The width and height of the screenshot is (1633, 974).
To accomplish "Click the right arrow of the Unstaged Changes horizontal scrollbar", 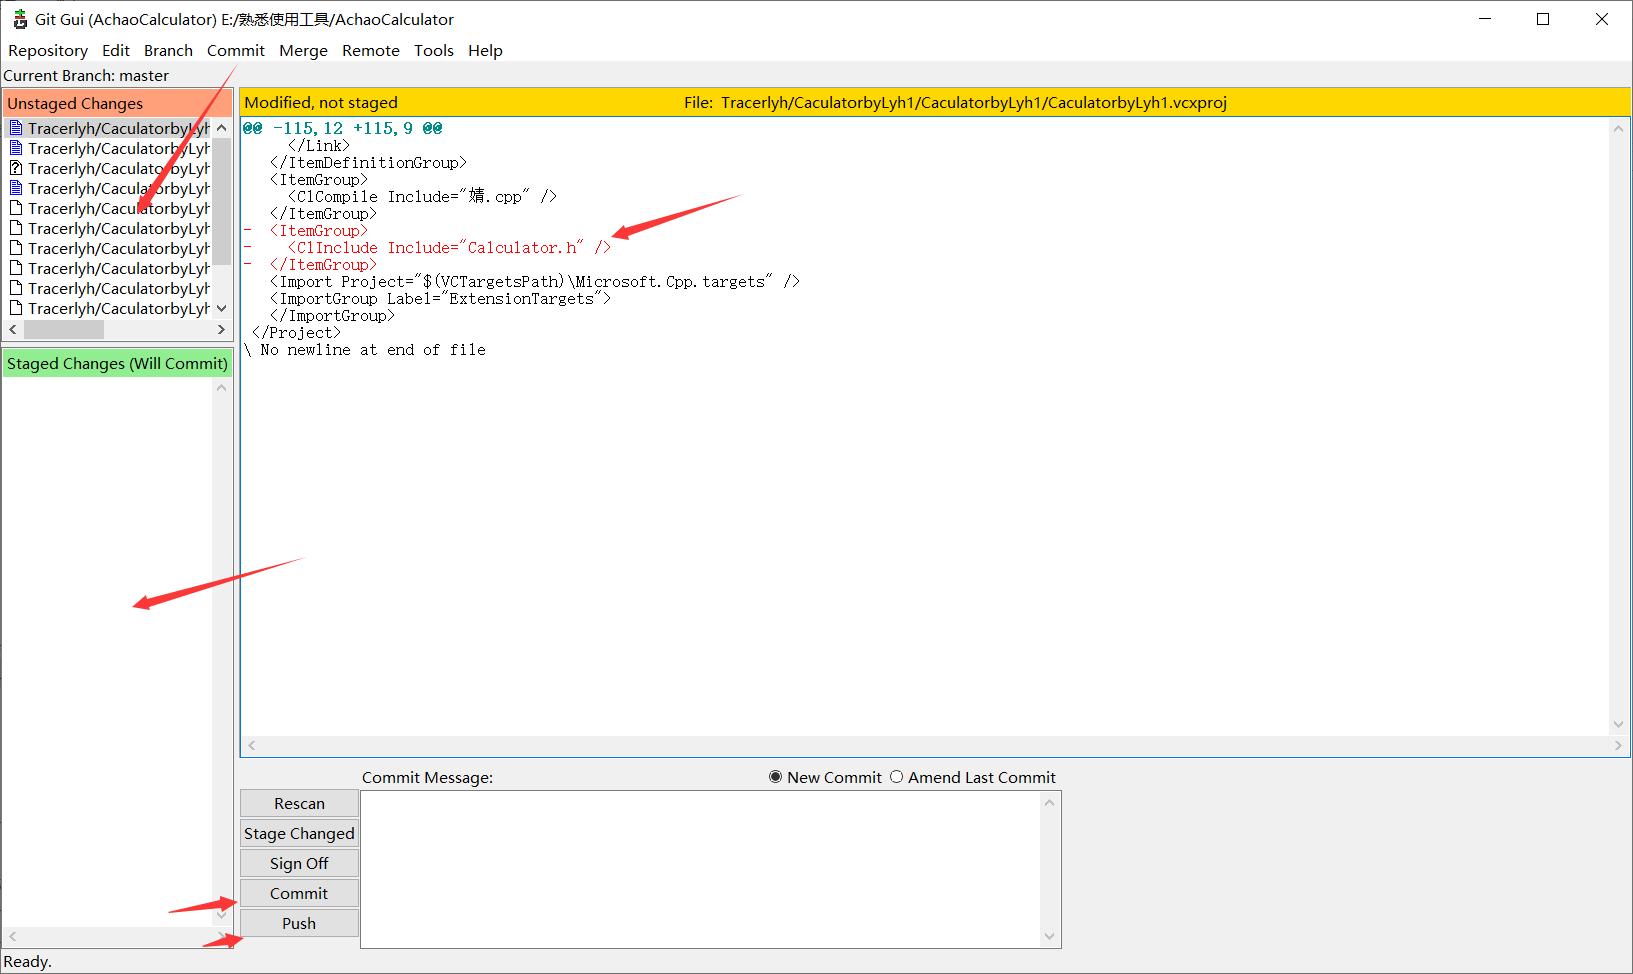I will pos(221,329).
